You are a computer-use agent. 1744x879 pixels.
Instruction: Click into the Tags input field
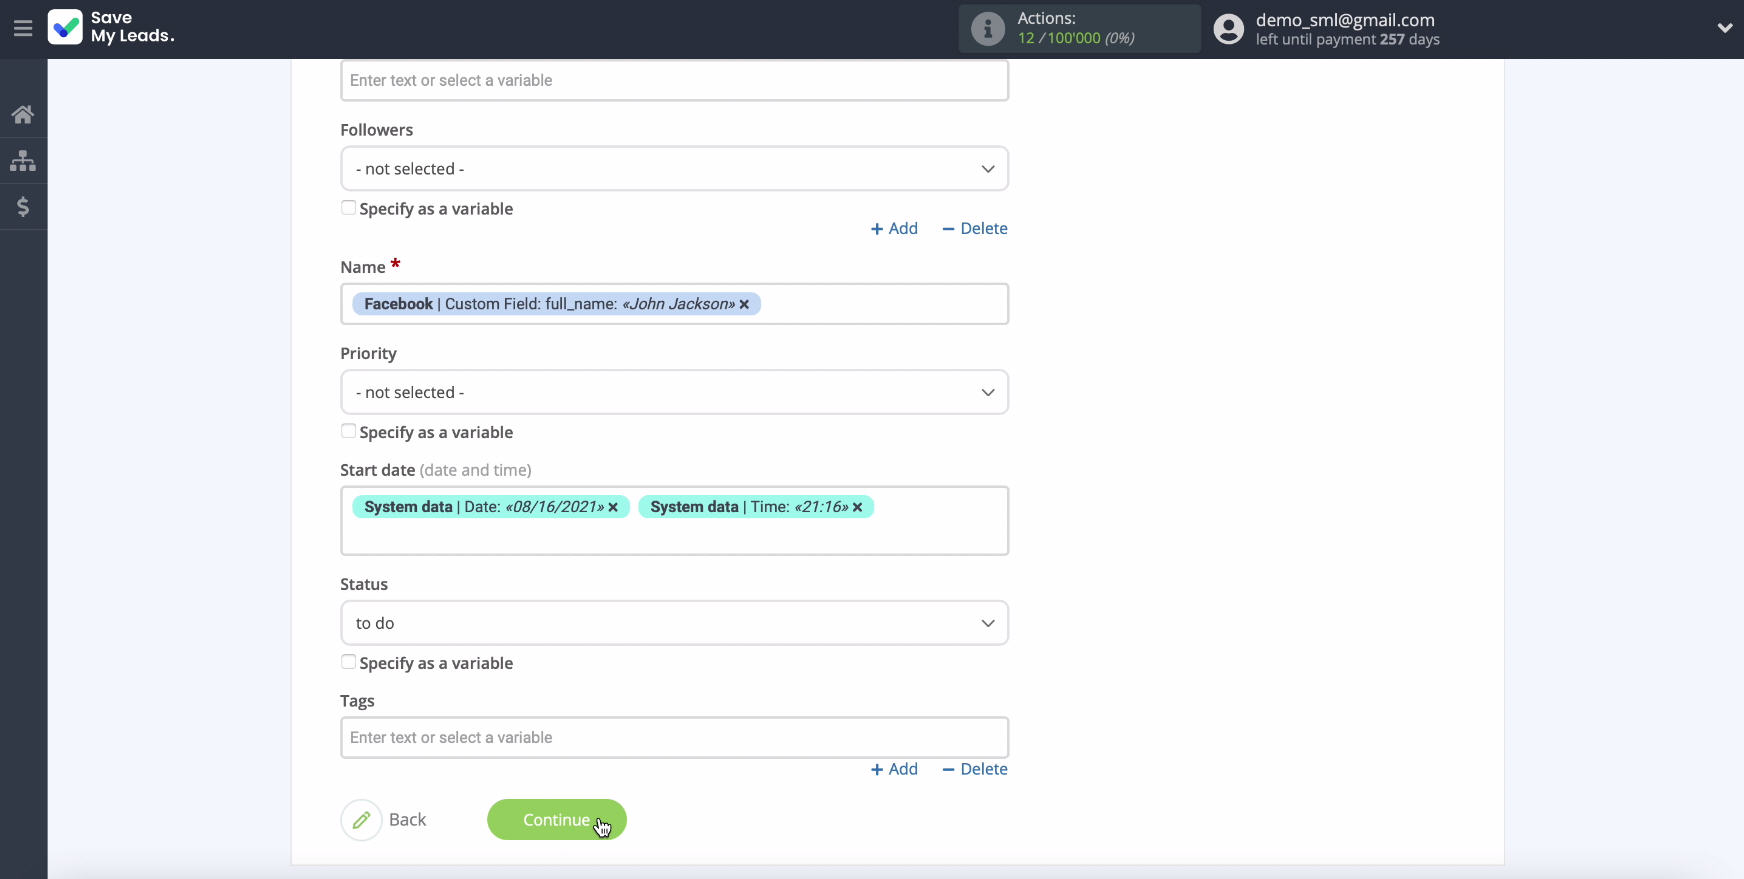click(x=674, y=738)
